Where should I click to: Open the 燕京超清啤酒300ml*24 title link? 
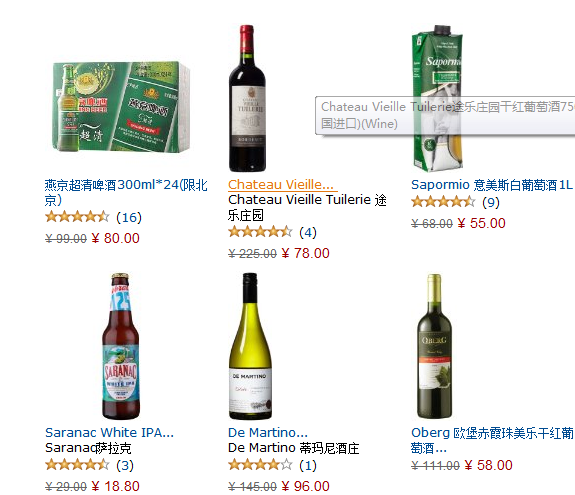click(126, 192)
